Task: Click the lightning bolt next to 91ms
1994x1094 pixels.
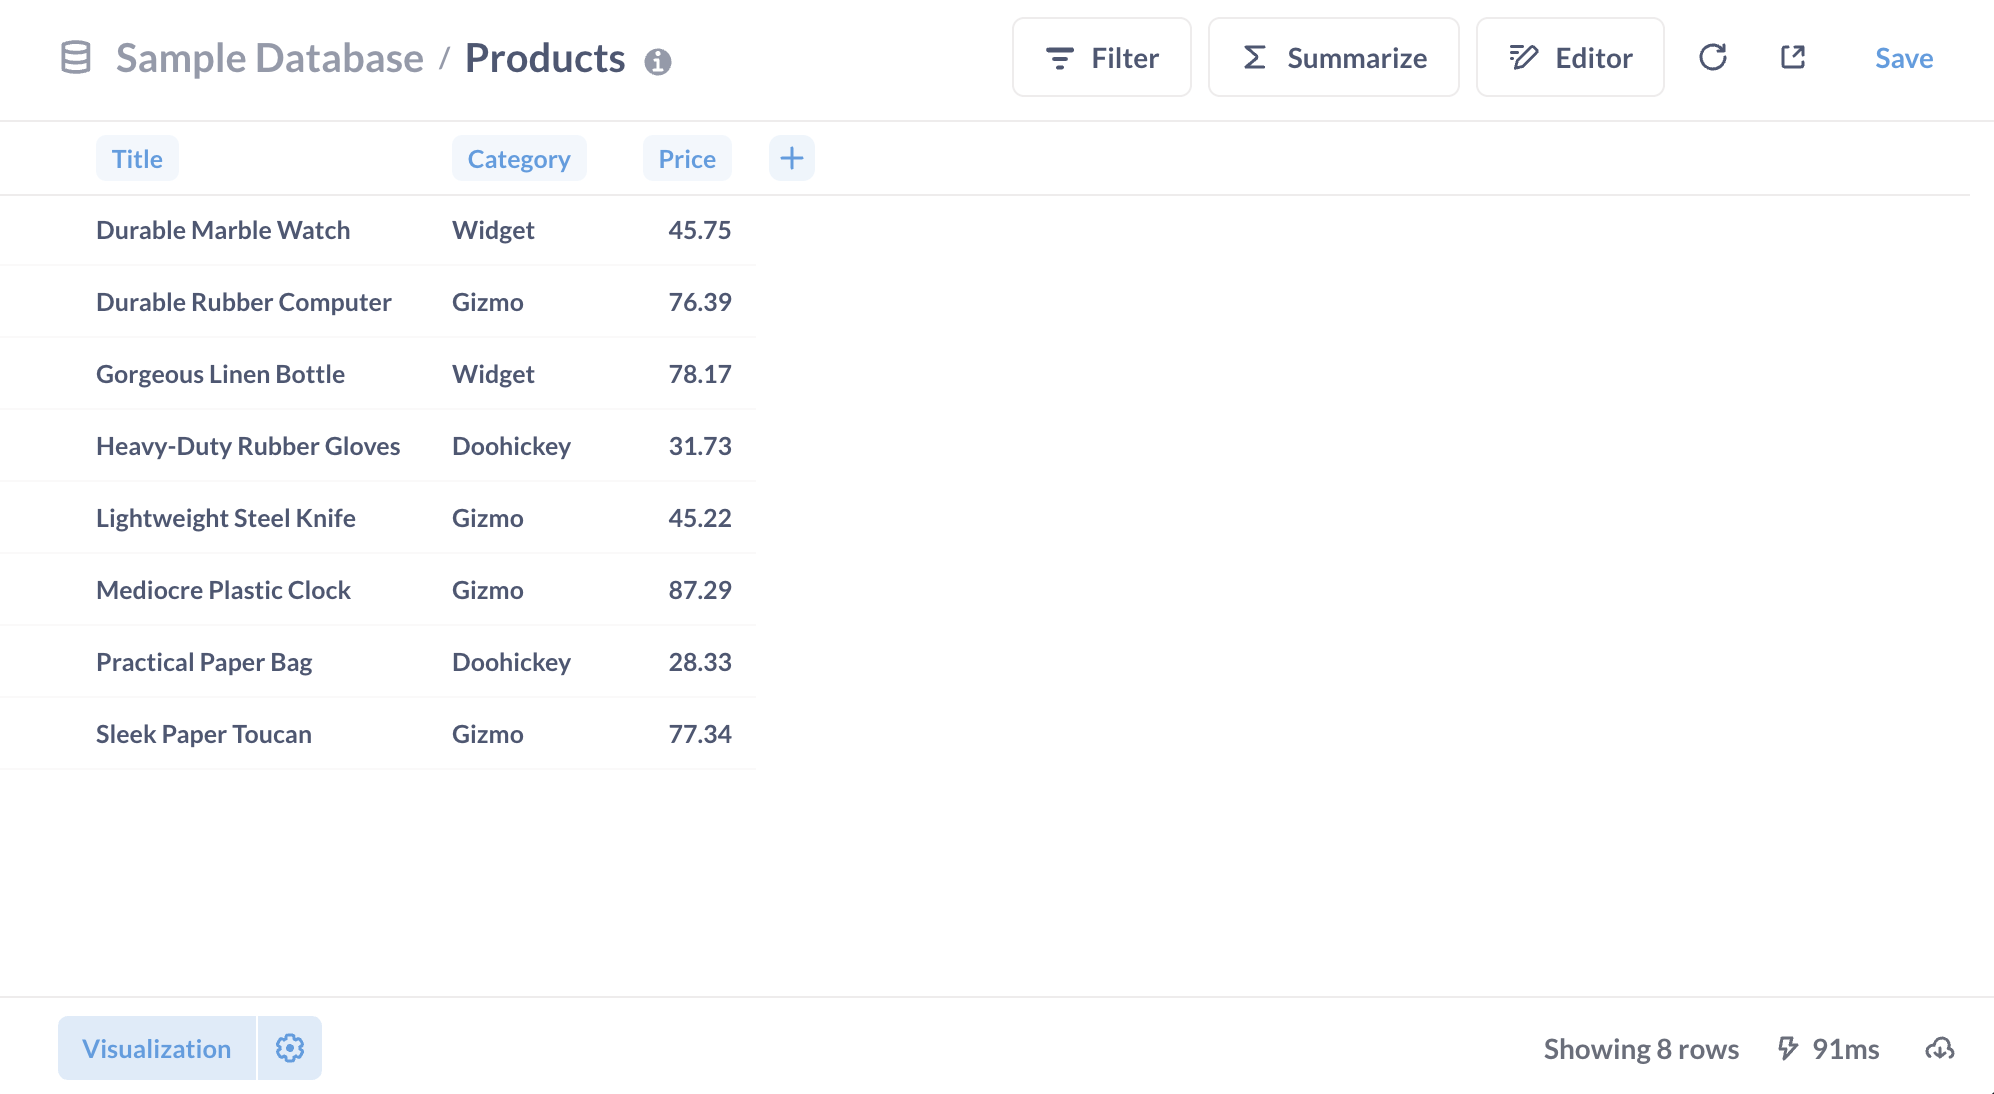Action: 1786,1049
